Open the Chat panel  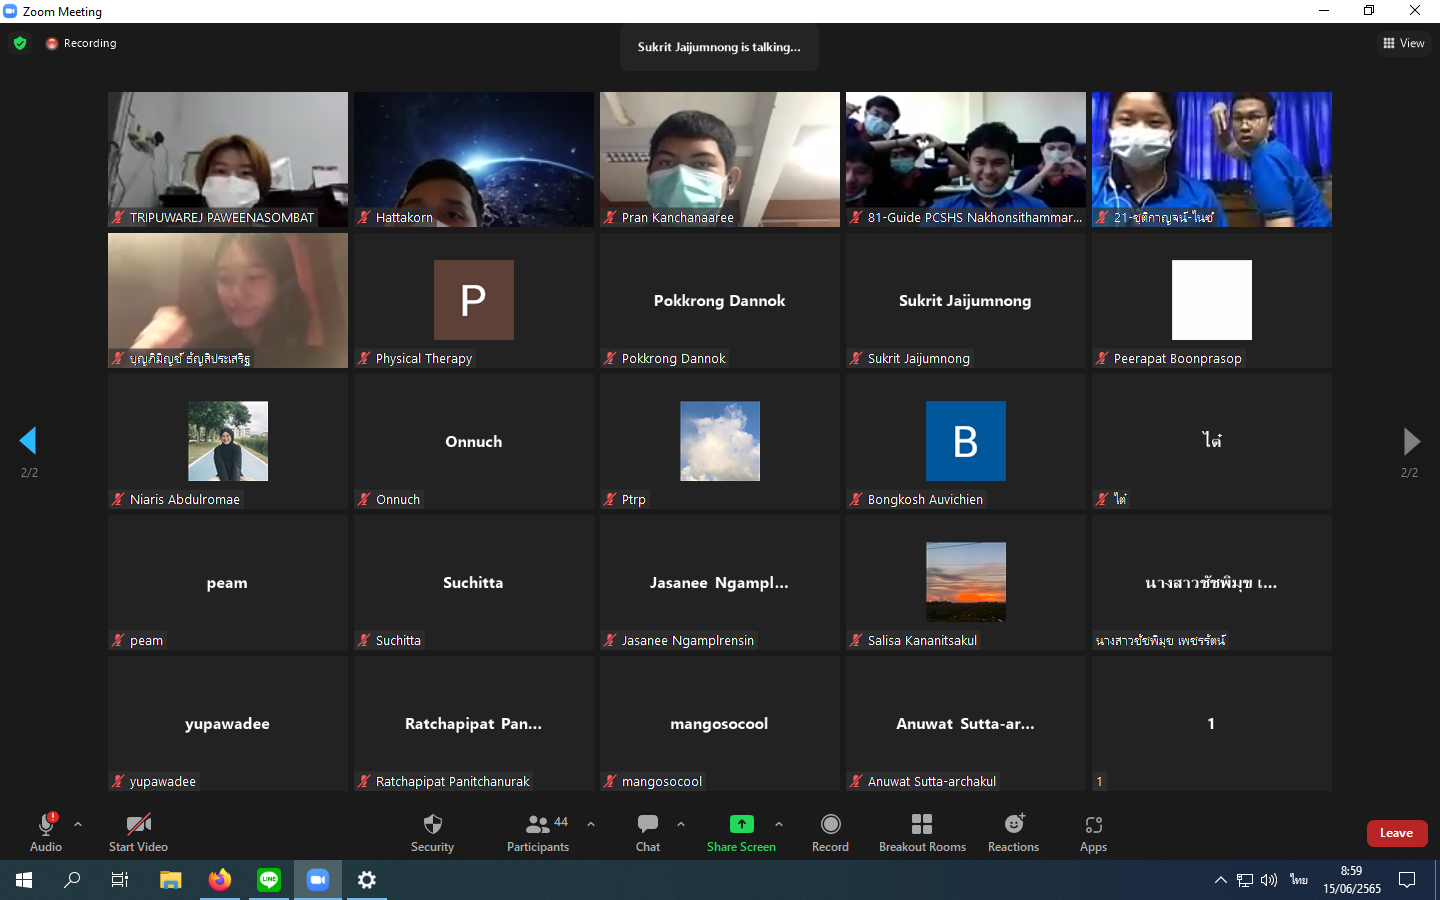click(x=648, y=824)
